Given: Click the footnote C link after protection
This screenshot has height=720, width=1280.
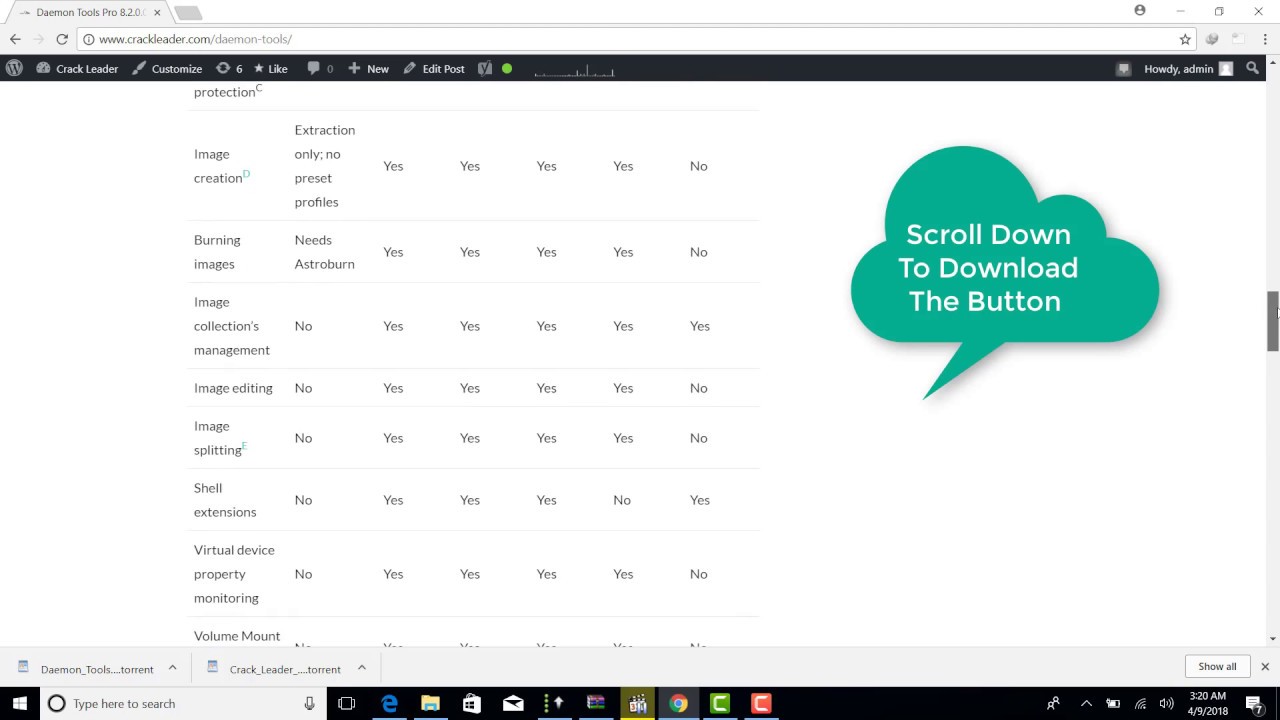Looking at the screenshot, I should [259, 88].
